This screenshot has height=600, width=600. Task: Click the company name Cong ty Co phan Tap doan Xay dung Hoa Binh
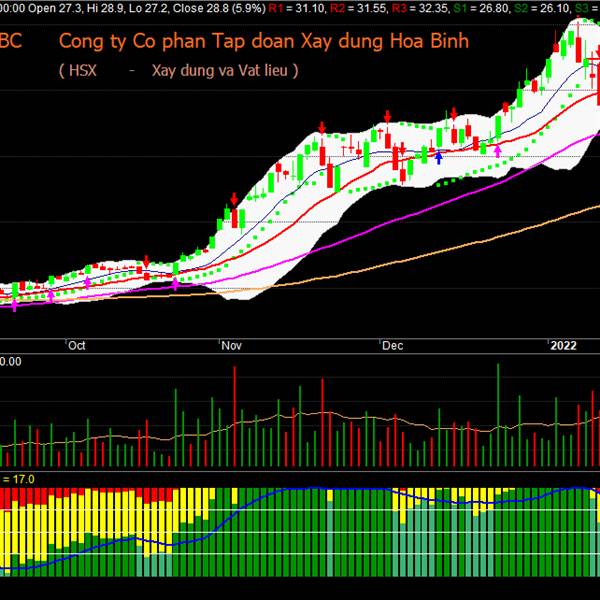264,41
